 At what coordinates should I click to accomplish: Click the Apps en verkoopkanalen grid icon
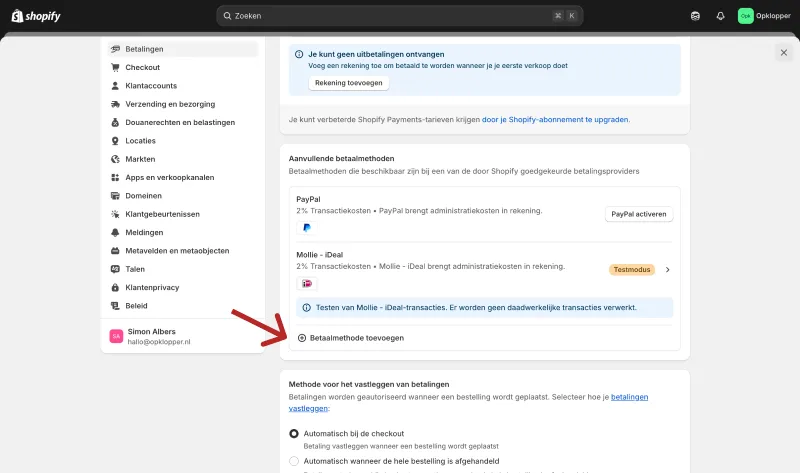coord(115,178)
